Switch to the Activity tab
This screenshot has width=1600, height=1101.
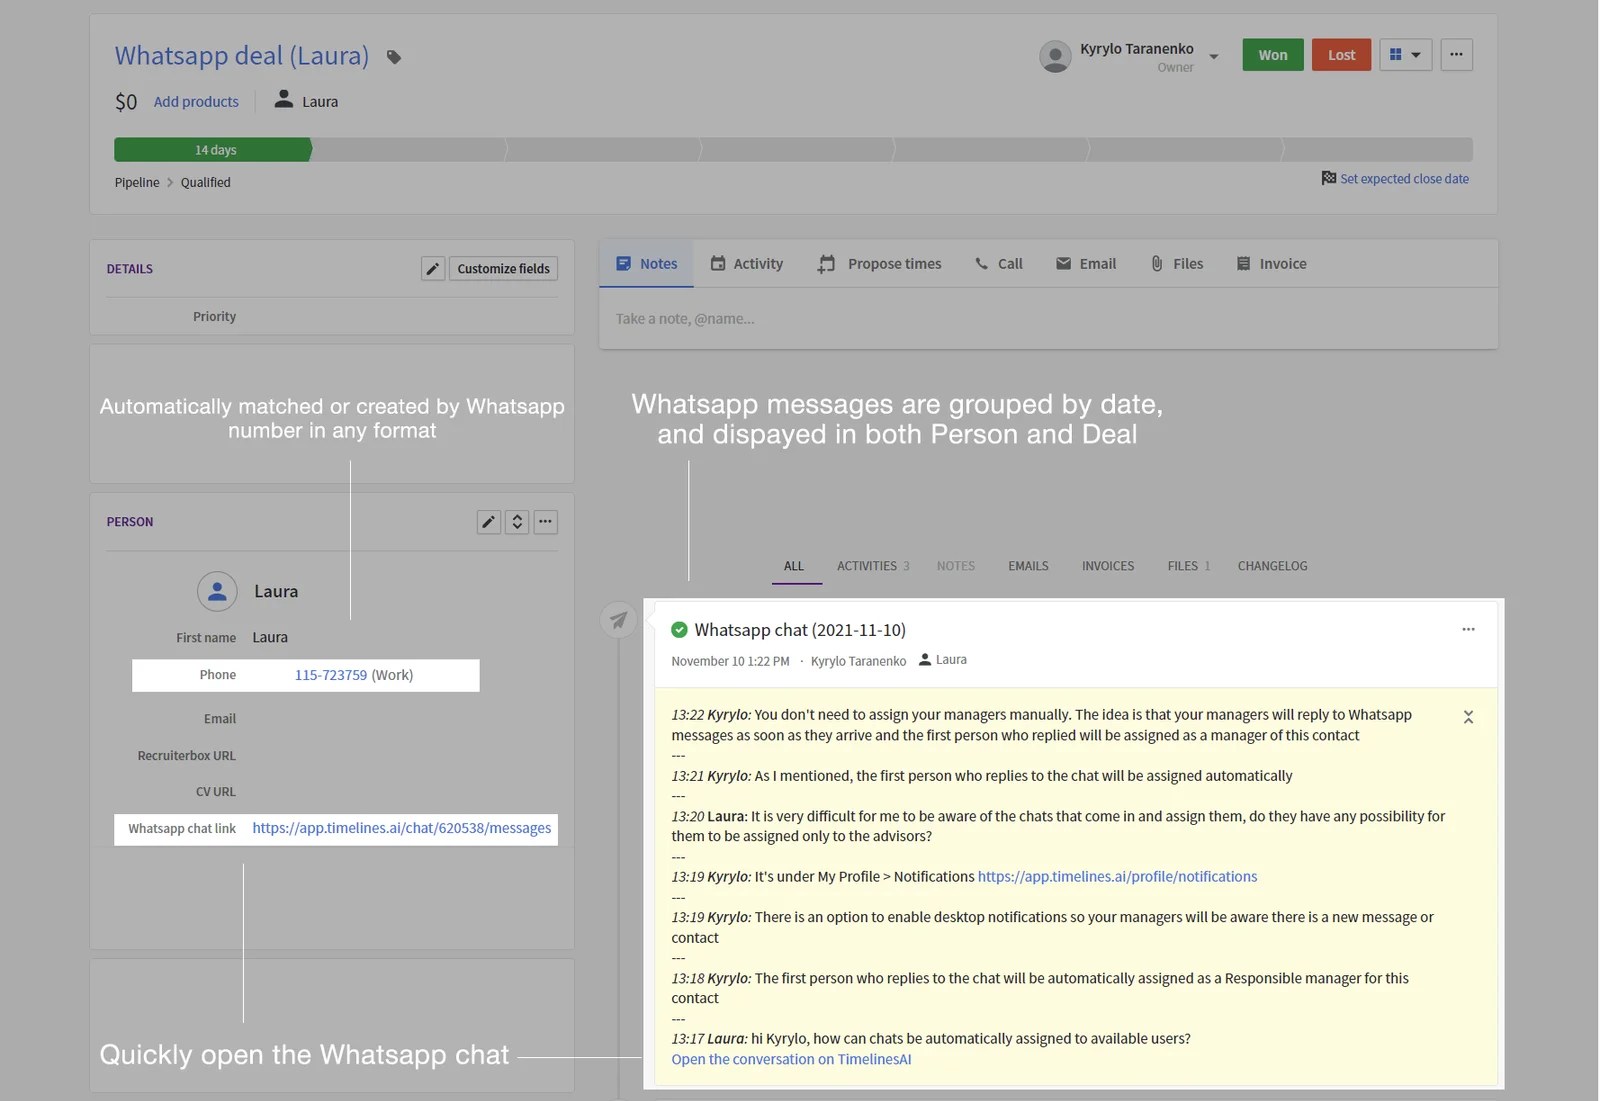pyautogui.click(x=746, y=264)
